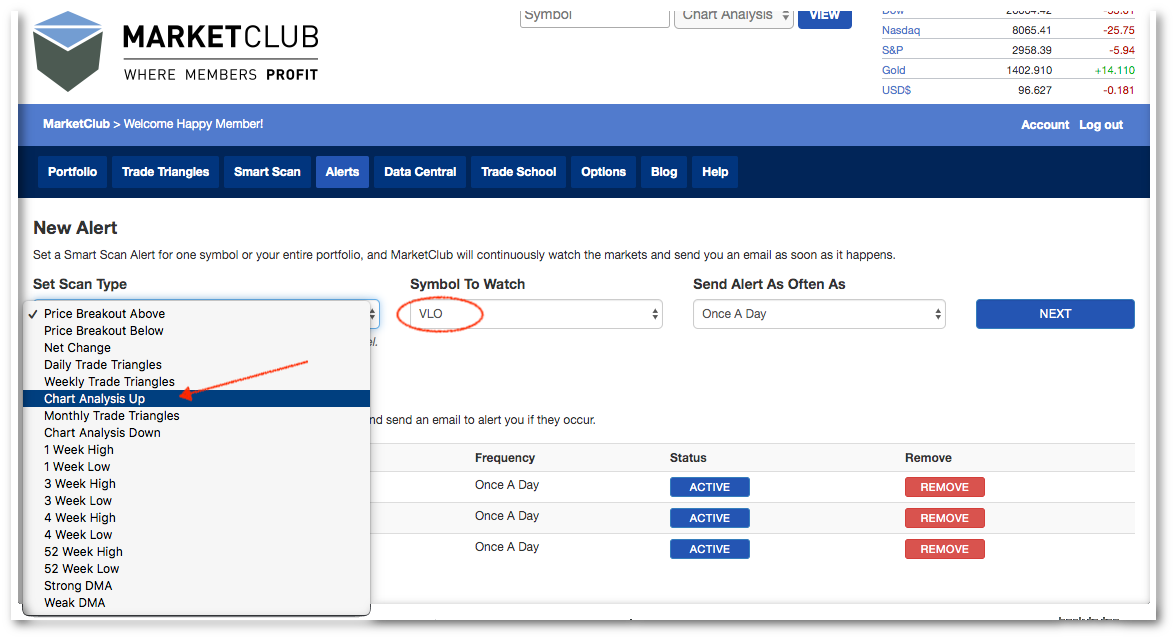The width and height of the screenshot is (1175, 639).
Task: Select Strong DMA option
Action: click(196, 586)
